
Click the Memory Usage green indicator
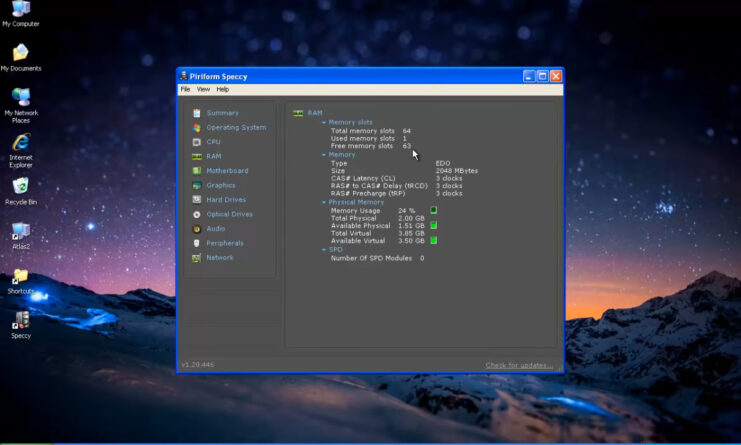pos(434,210)
